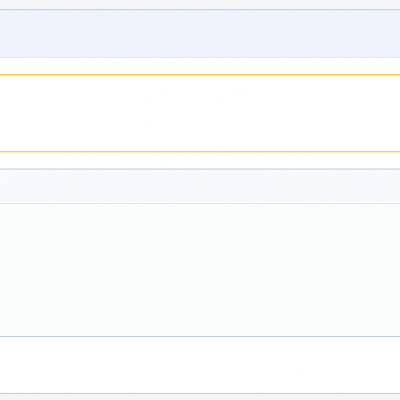Click the upper yellow border line
The width and height of the screenshot is (400, 400).
click(x=200, y=75)
